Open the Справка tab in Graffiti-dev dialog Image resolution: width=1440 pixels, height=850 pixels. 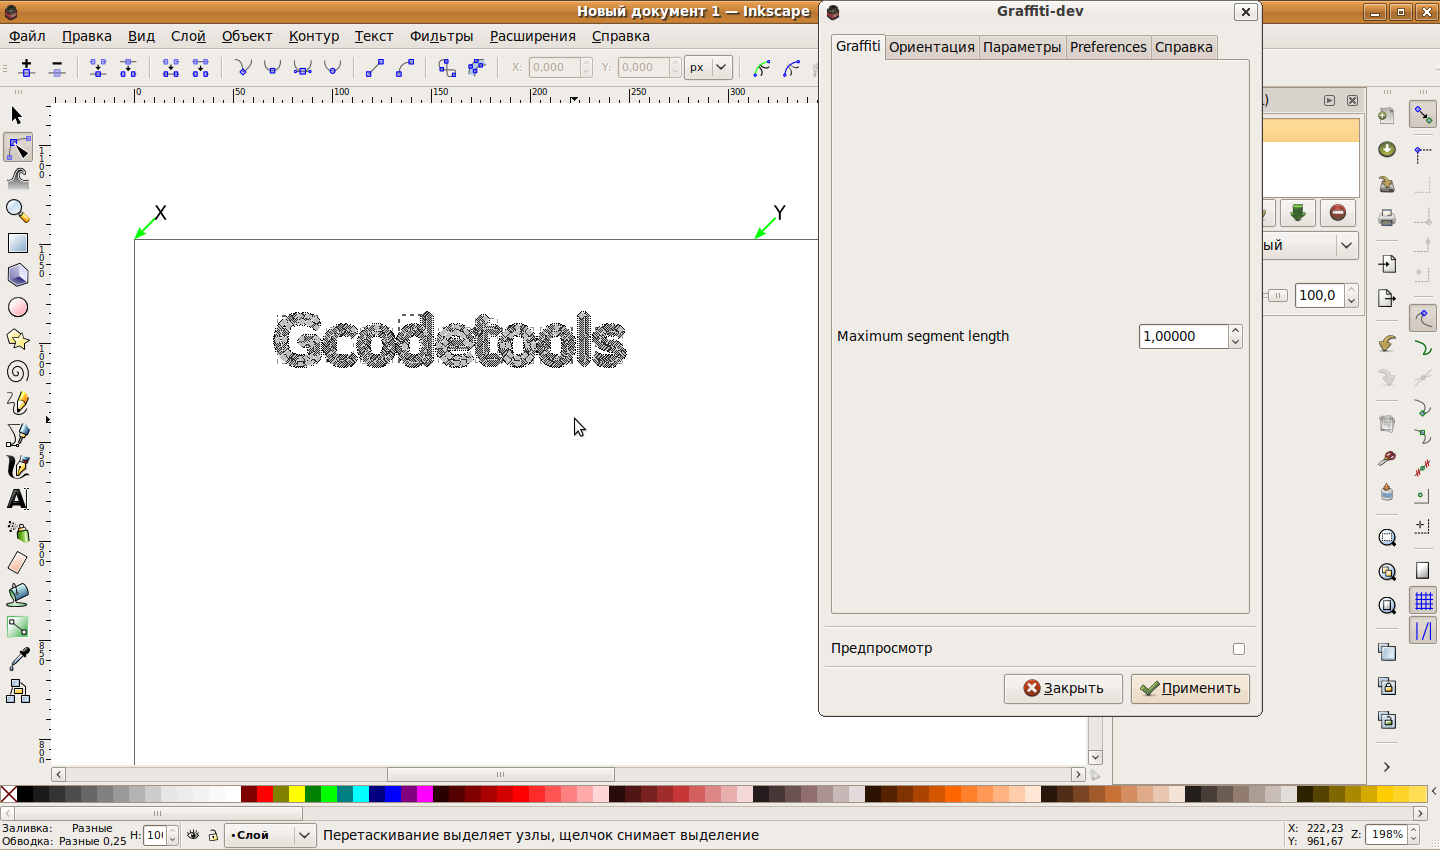[x=1184, y=47]
